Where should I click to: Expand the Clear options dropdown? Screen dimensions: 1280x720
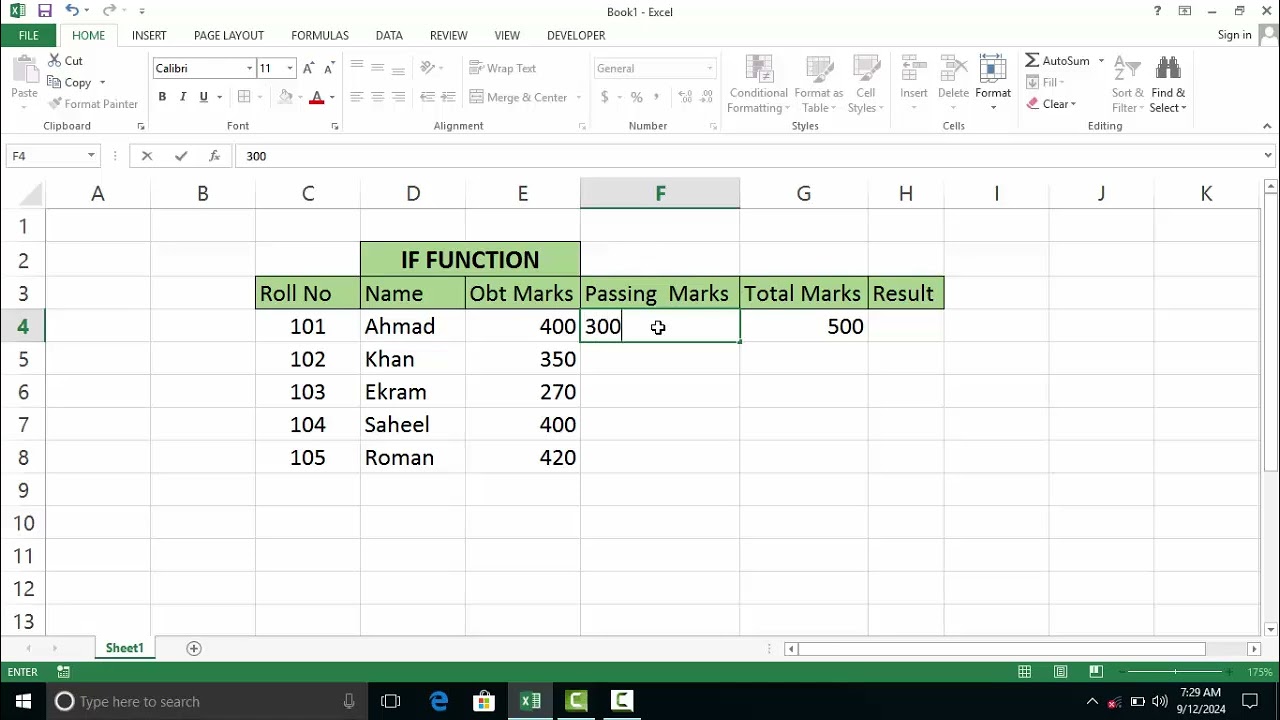pyautogui.click(x=1073, y=104)
